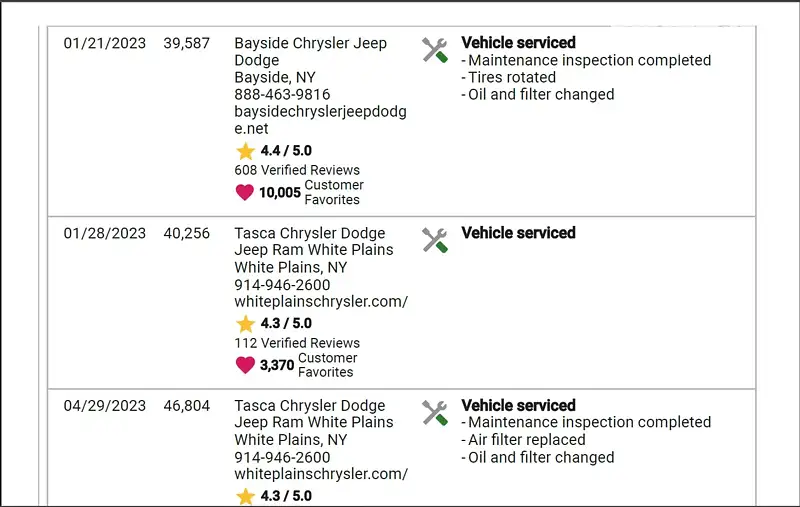Click phone number 914-946-2600 in 01/28/2023 row
Image resolution: width=800 pixels, height=507 pixels.
point(282,285)
